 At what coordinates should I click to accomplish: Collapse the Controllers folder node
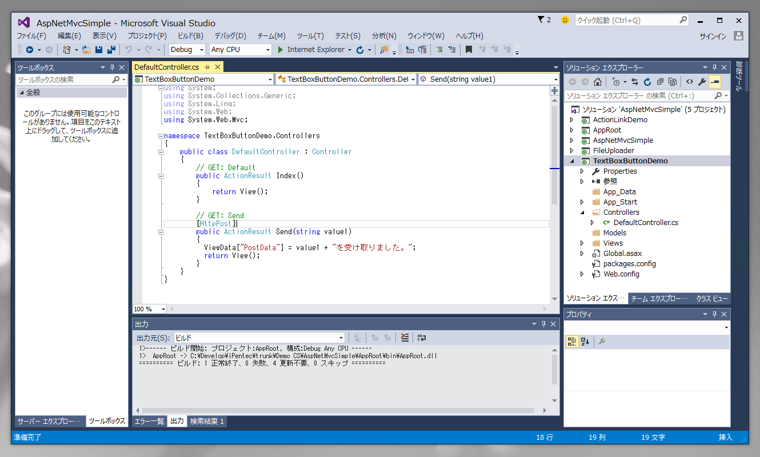coord(582,212)
